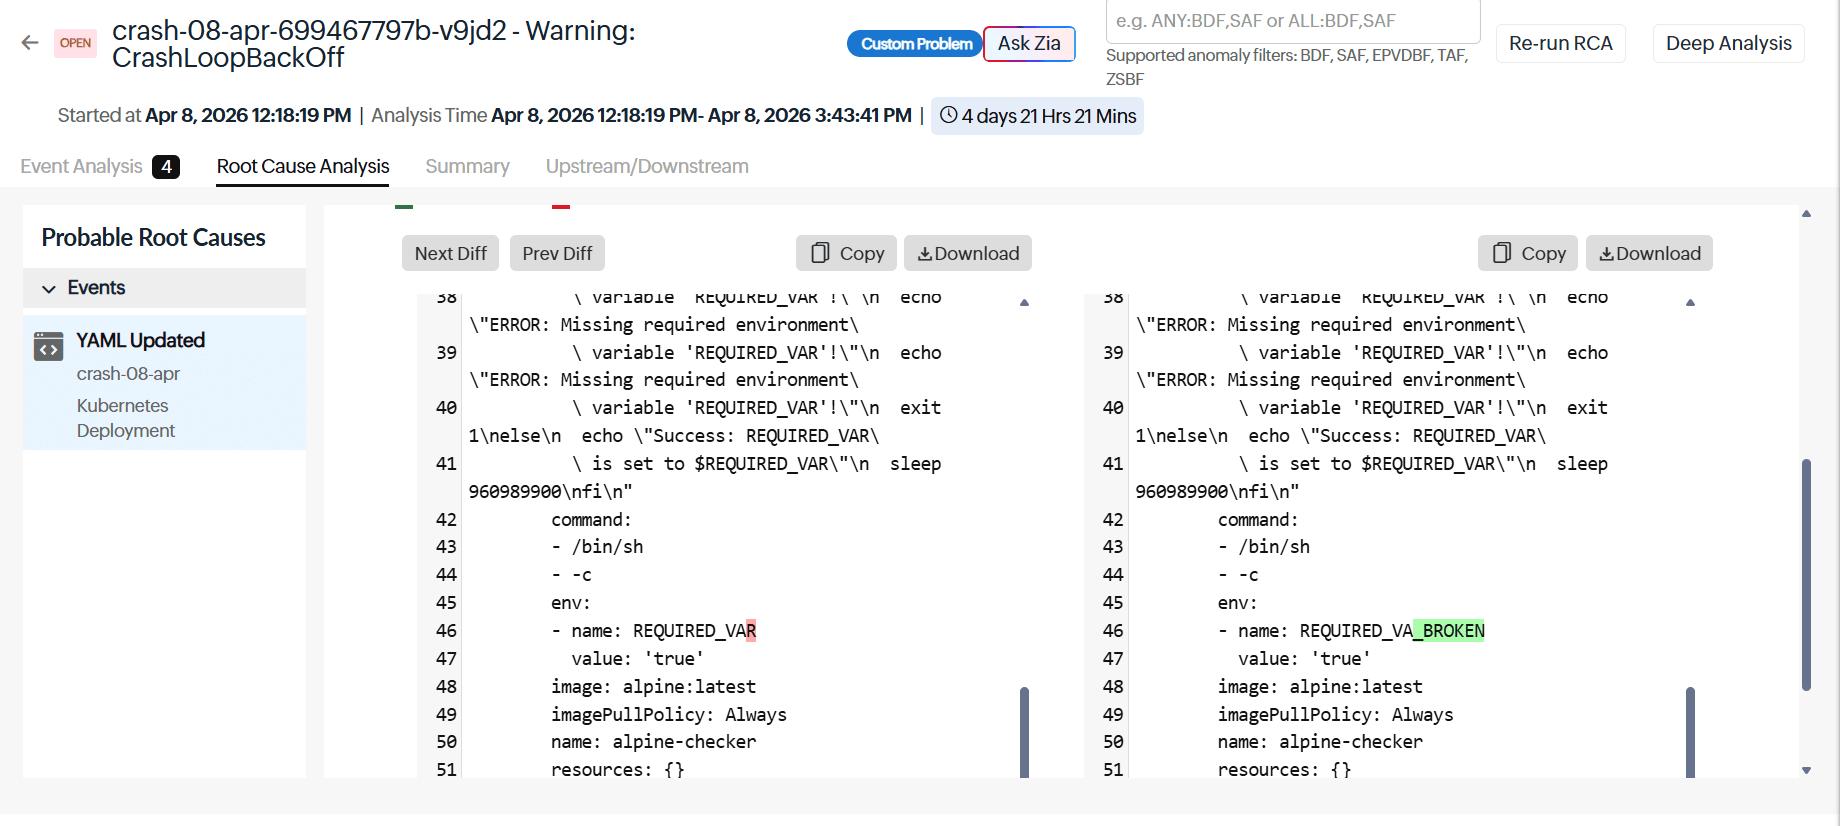Click main panel scroll-down arrow
The height and width of the screenshot is (826, 1840).
[1806, 770]
